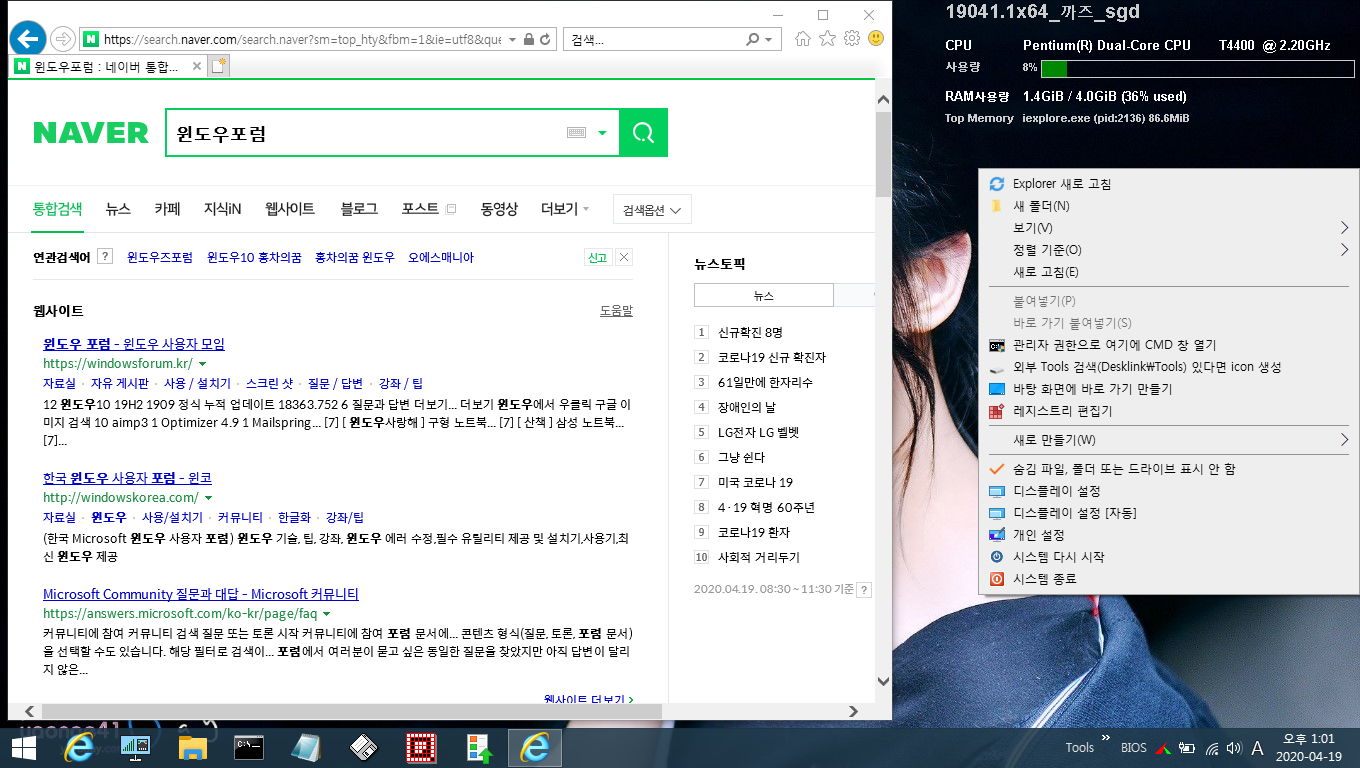Toggle the IME language indicator A
The width and height of the screenshot is (1360, 768).
click(x=1257, y=748)
